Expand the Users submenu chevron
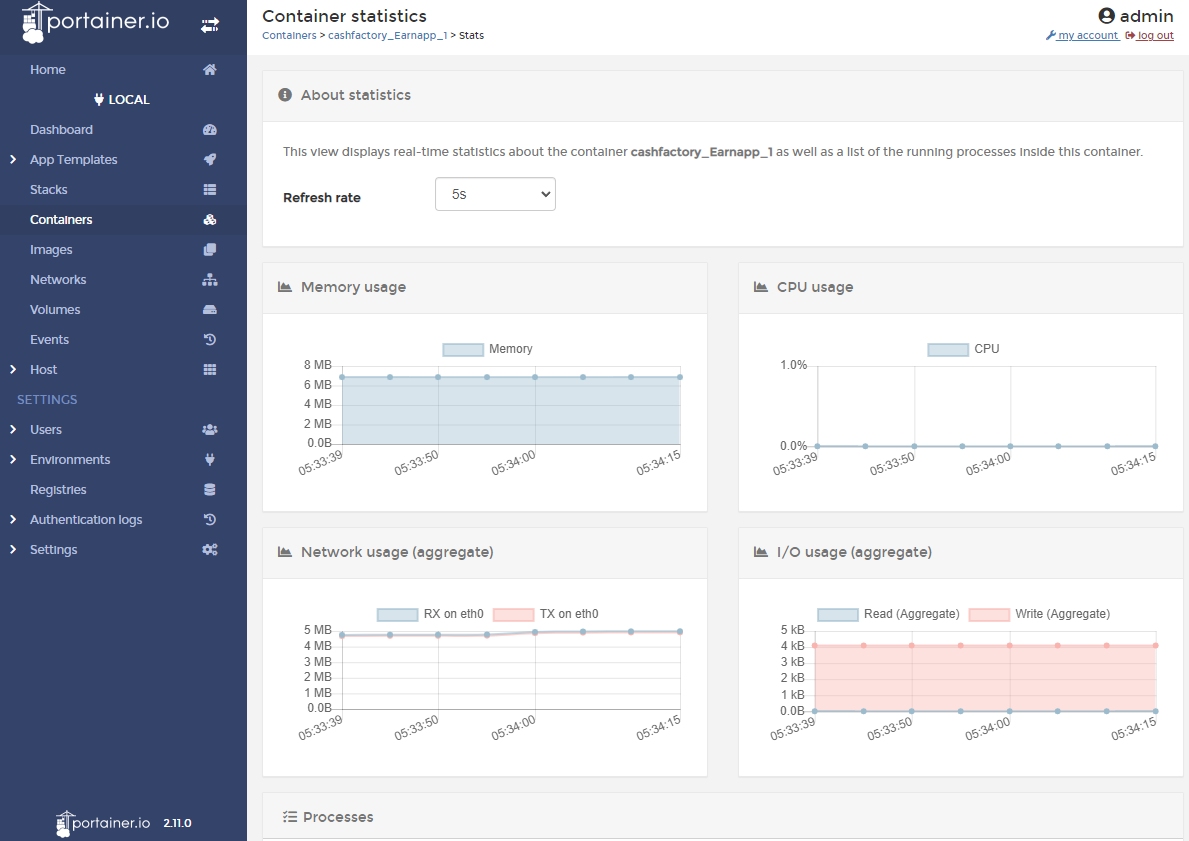The height and width of the screenshot is (841, 1189). pyautogui.click(x=13, y=429)
